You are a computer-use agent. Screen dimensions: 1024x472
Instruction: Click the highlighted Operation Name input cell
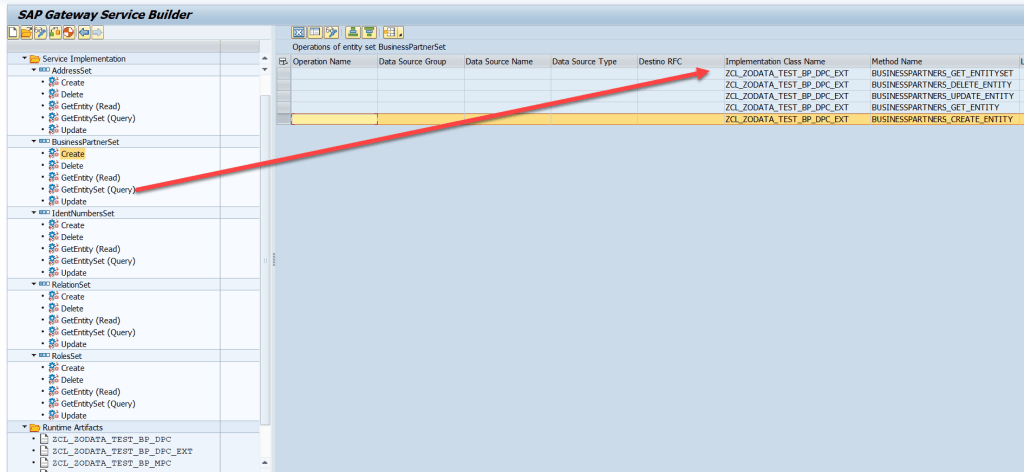pyautogui.click(x=334, y=119)
